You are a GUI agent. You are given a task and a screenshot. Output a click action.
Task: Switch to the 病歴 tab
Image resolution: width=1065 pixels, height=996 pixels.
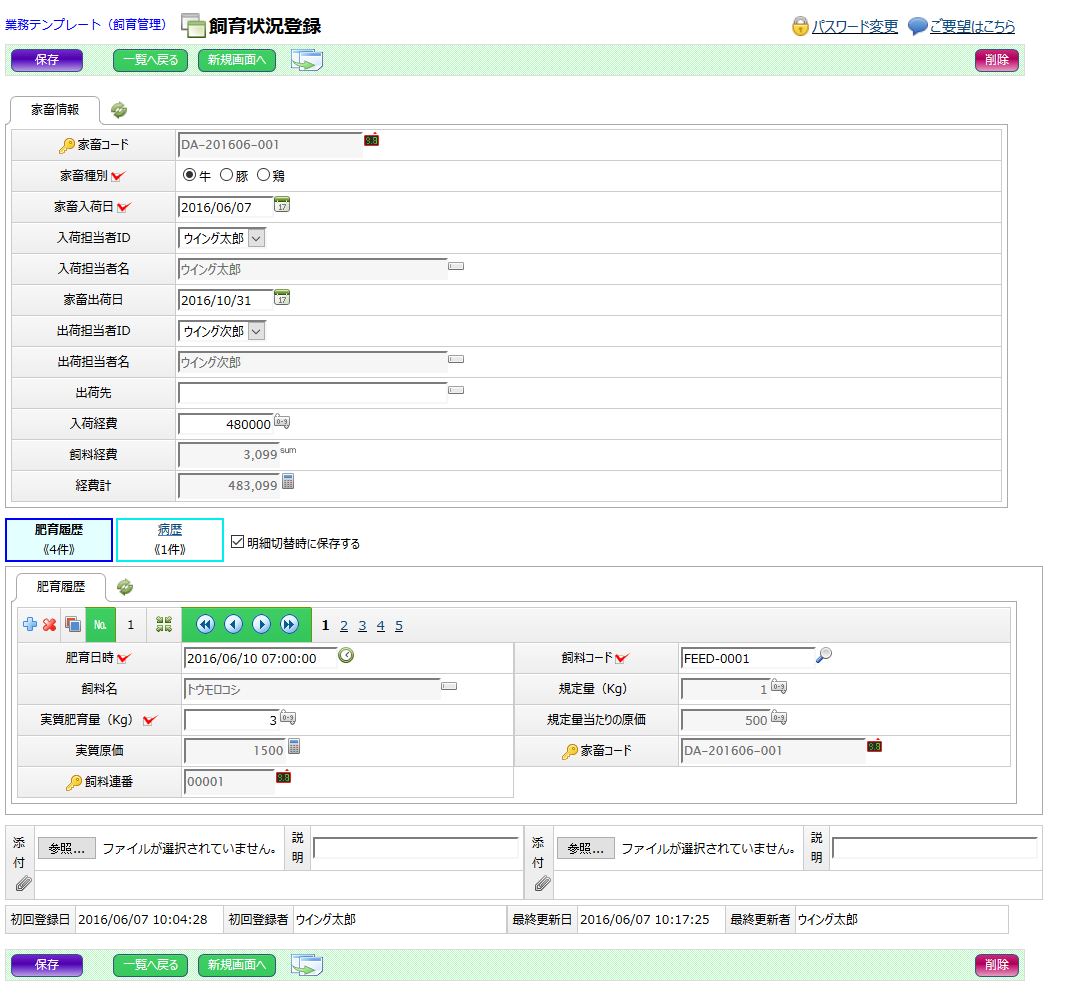[x=170, y=539]
